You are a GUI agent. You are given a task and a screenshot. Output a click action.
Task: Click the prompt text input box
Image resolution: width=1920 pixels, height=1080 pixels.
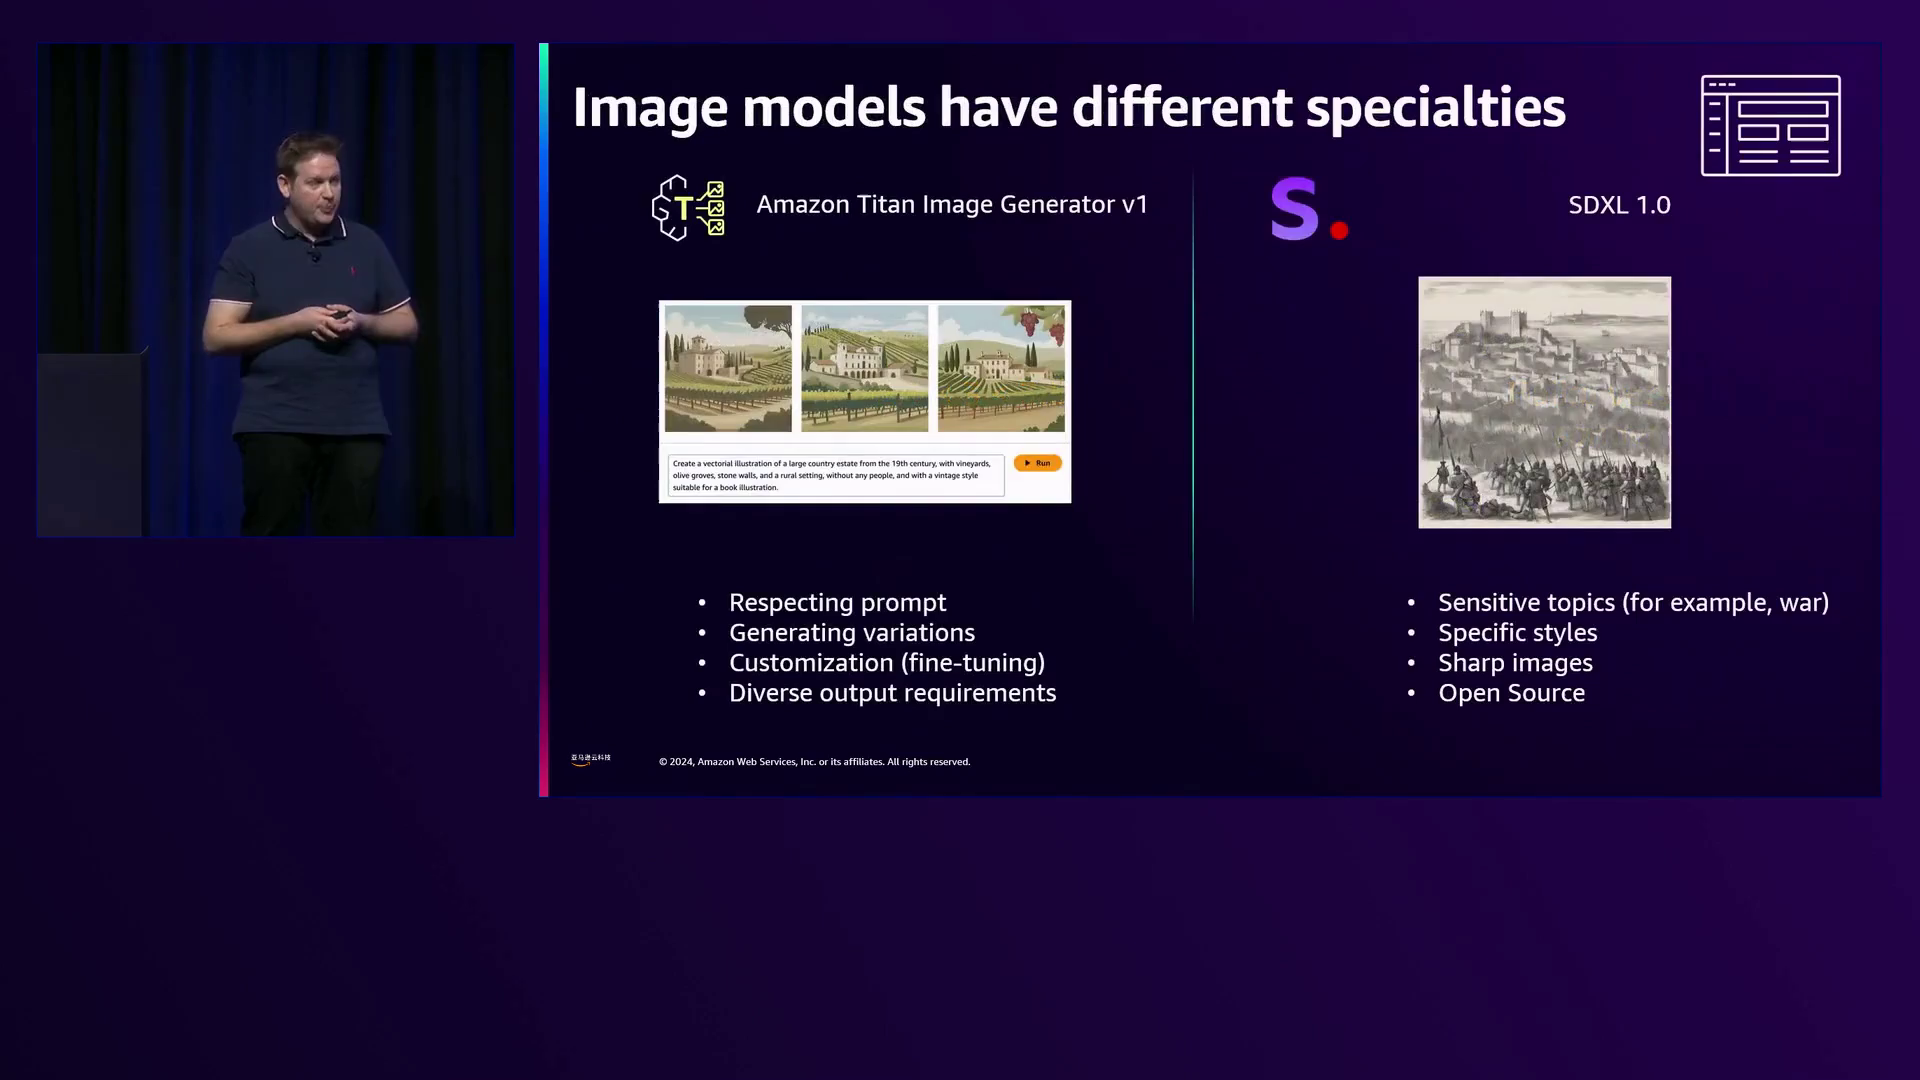[836, 475]
